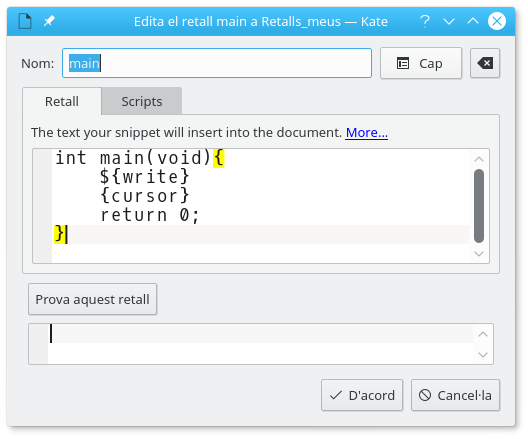Open the More... link

[367, 133]
